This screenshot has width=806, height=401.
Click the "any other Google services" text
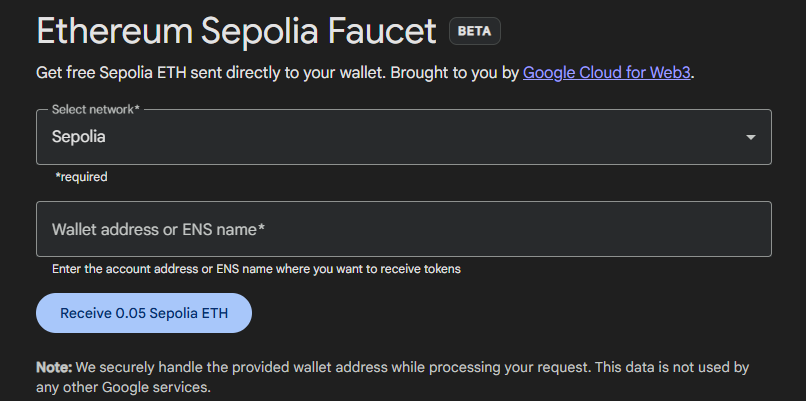(123, 387)
